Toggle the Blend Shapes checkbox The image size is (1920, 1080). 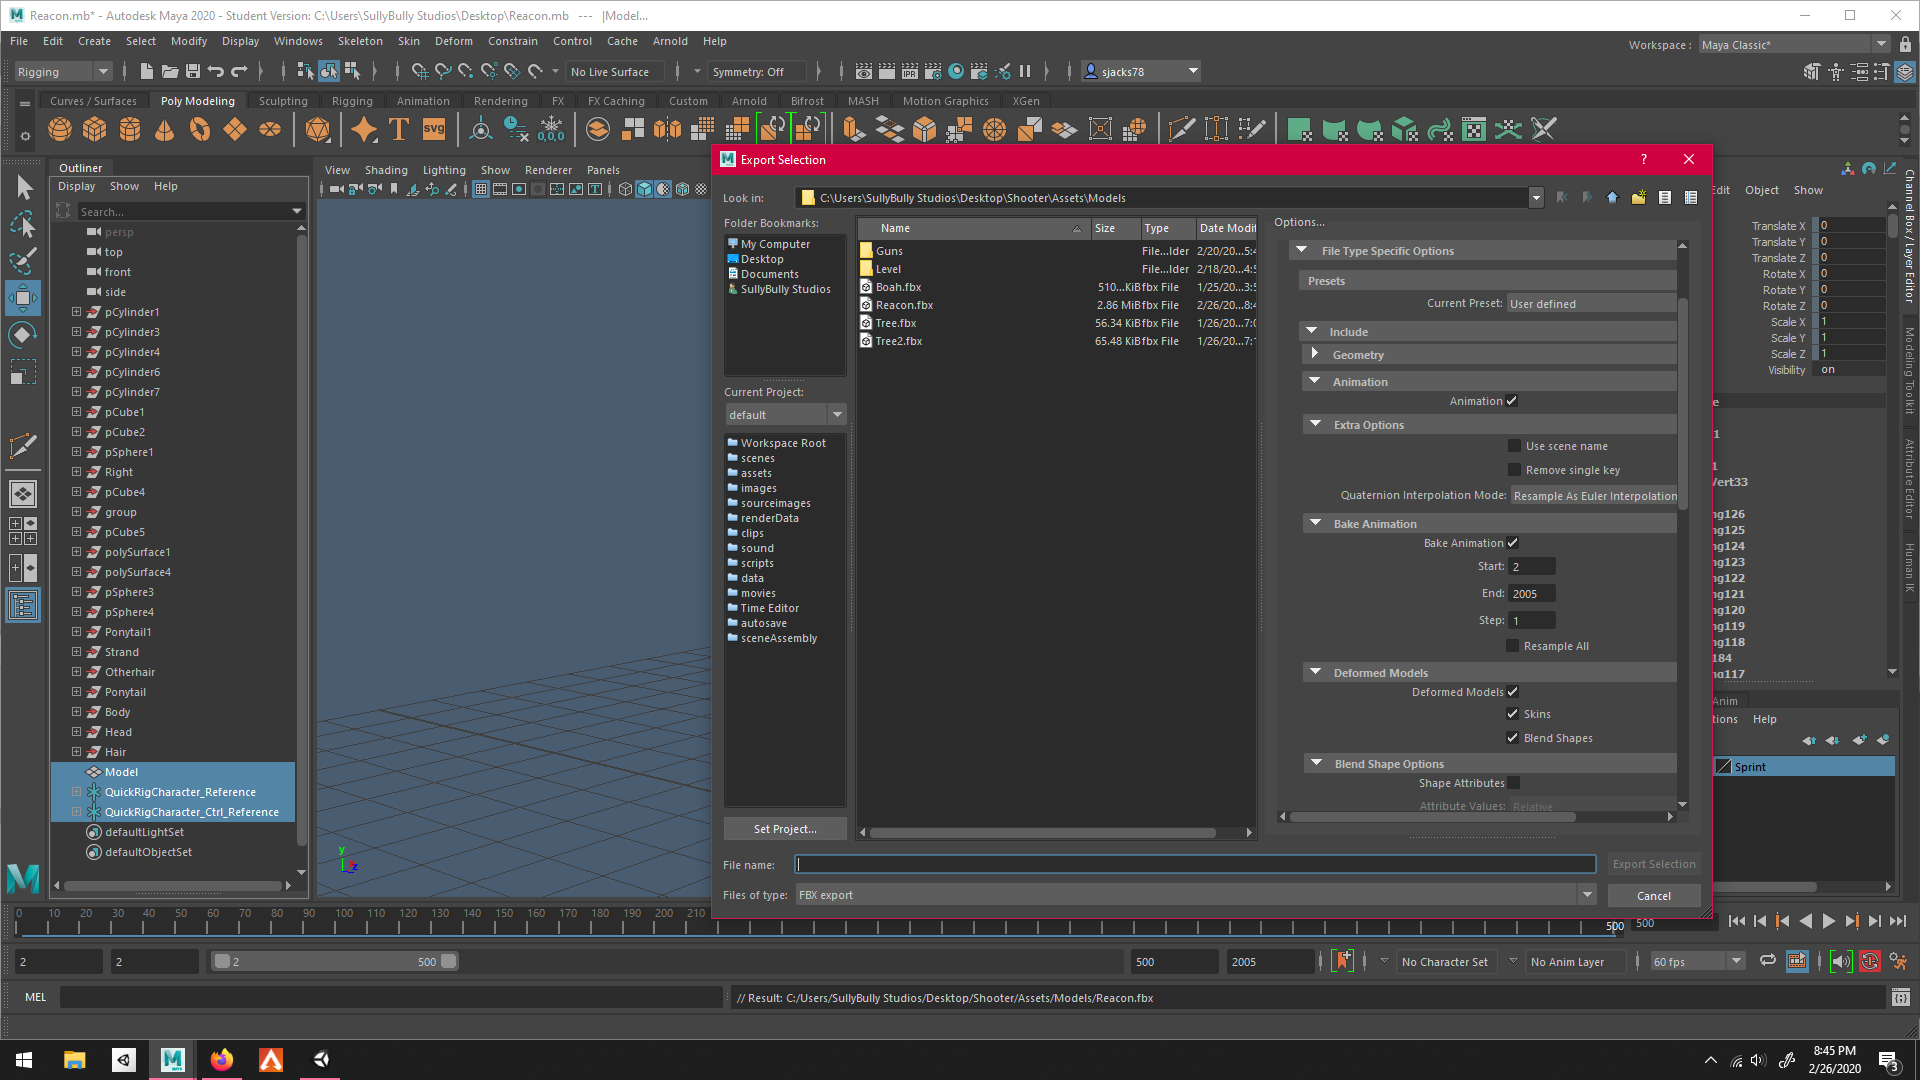[x=1513, y=738]
